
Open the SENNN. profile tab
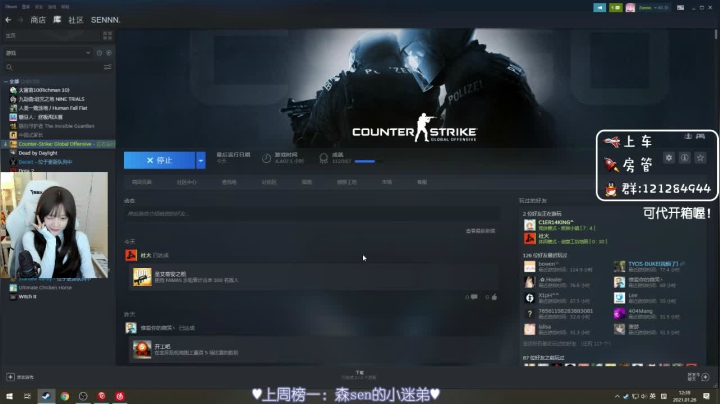point(106,20)
